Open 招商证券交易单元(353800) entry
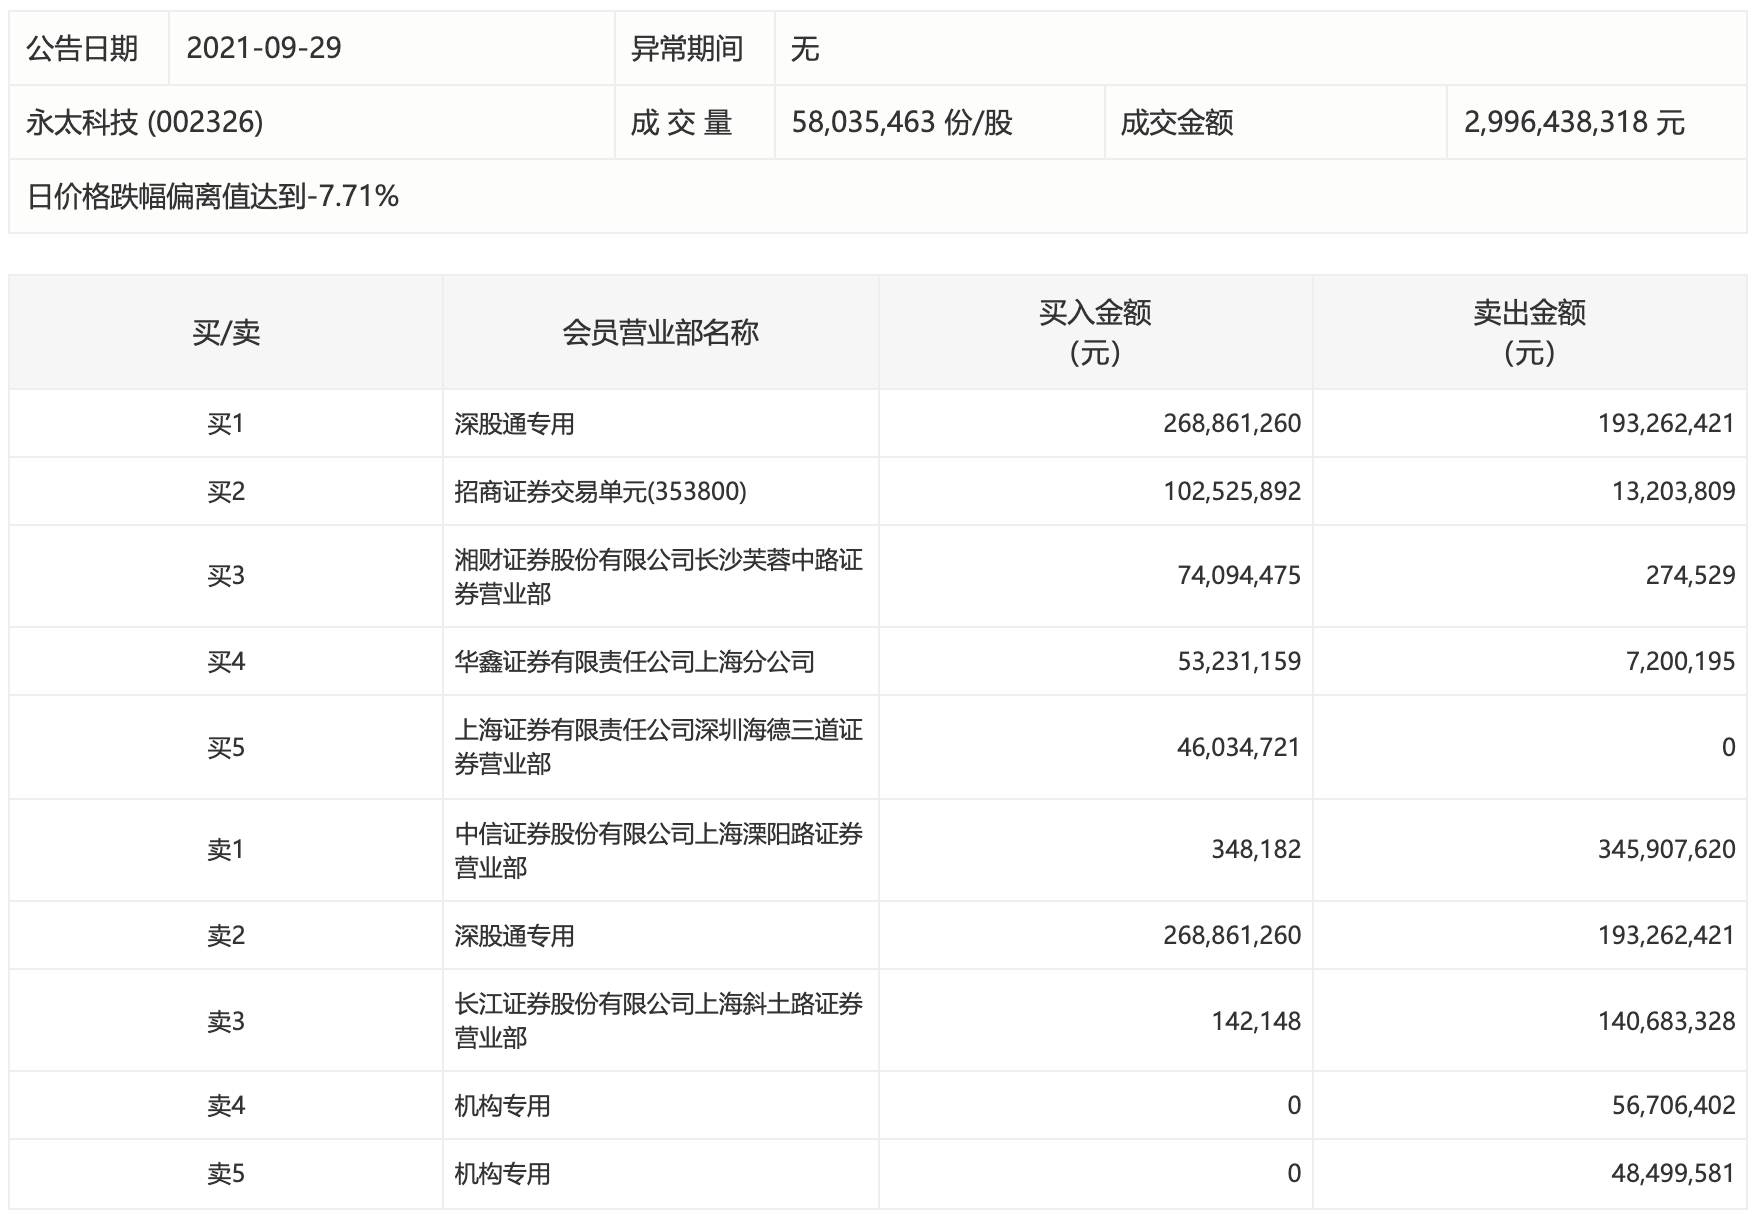Image resolution: width=1758 pixels, height=1214 pixels. pyautogui.click(x=600, y=492)
